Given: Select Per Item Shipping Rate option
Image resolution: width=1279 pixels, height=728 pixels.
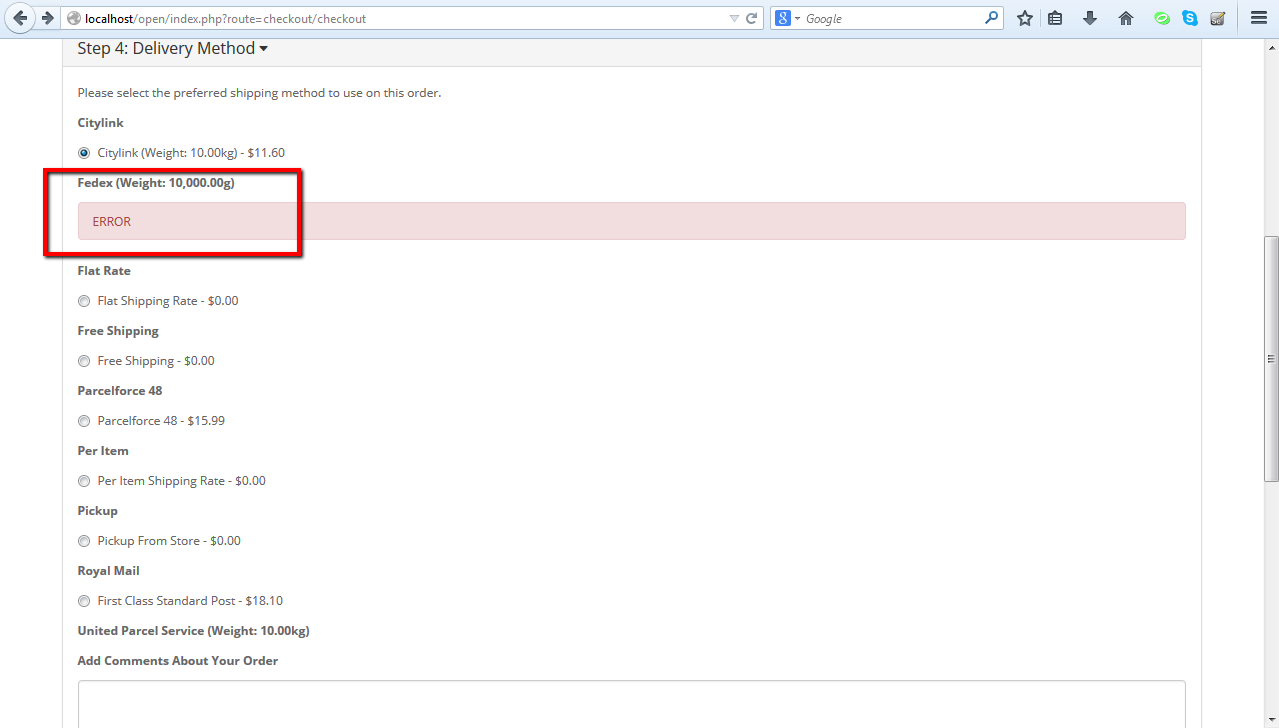Looking at the screenshot, I should (x=84, y=481).
